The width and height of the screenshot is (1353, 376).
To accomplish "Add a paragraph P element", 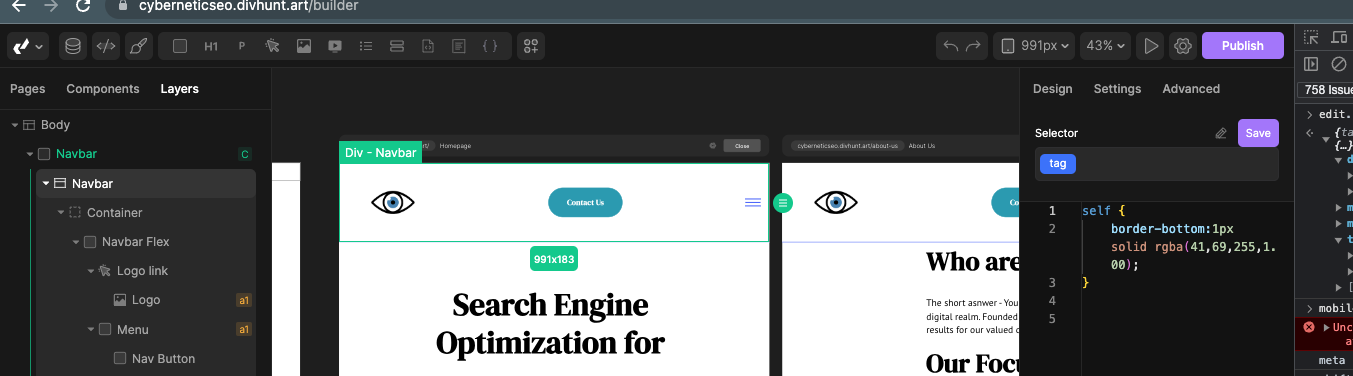I will click(x=241, y=46).
